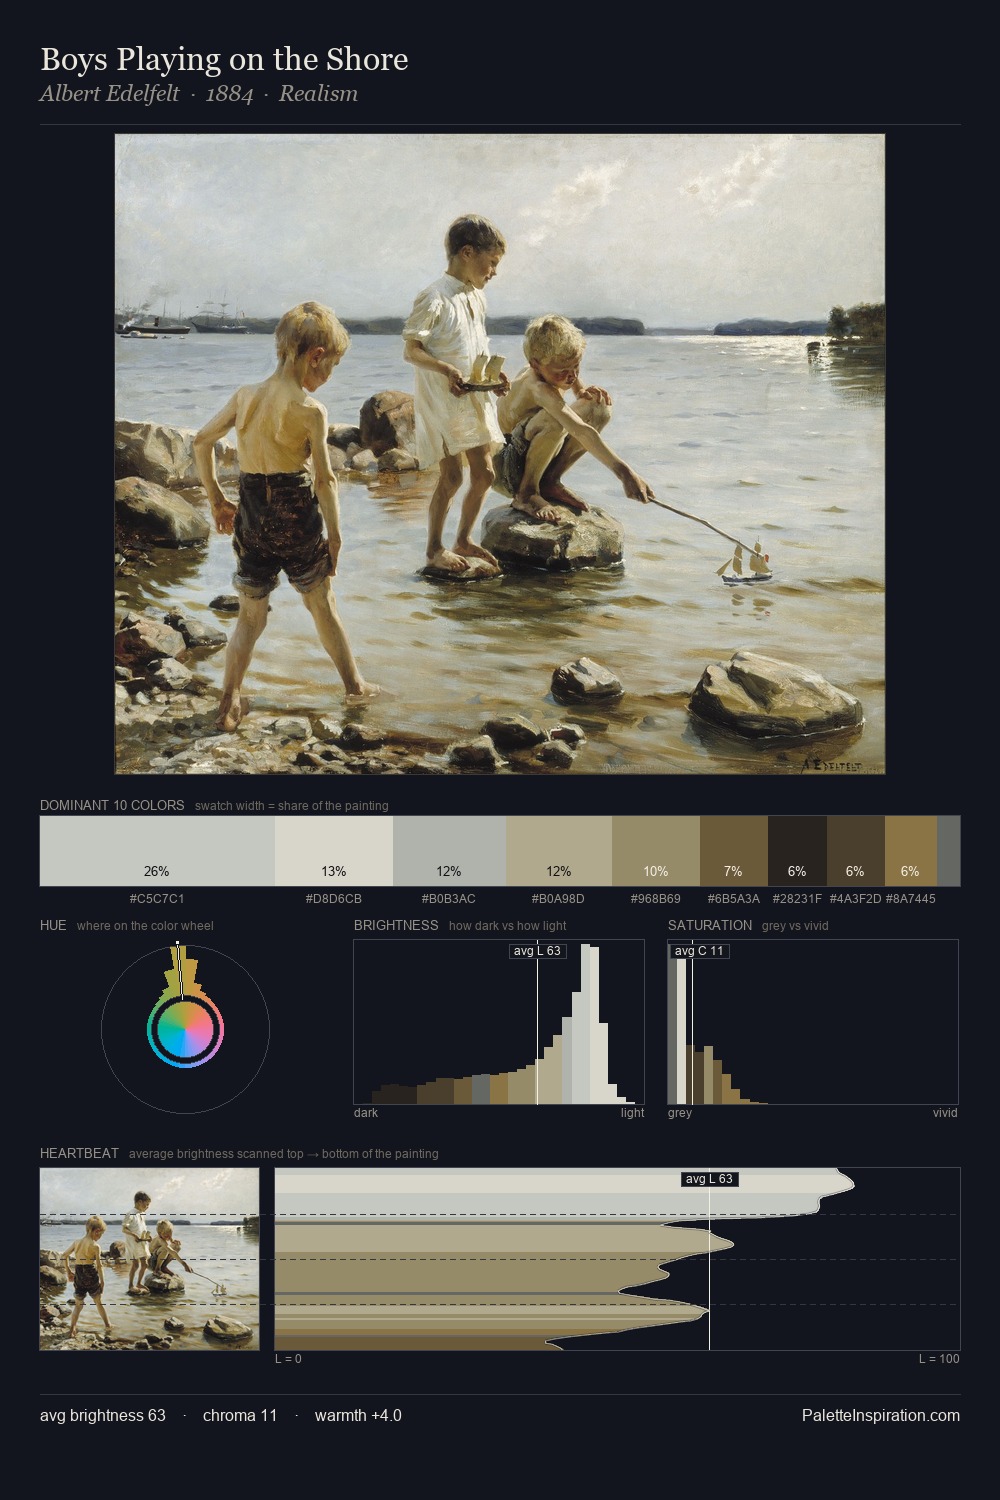The width and height of the screenshot is (1000, 1500).
Task: Click the heartbeat painting thumbnail
Action: click(149, 1259)
